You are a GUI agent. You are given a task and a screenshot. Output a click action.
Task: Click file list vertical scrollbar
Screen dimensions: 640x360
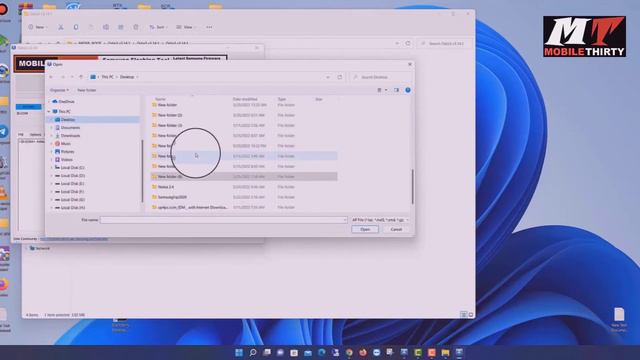pos(412,187)
